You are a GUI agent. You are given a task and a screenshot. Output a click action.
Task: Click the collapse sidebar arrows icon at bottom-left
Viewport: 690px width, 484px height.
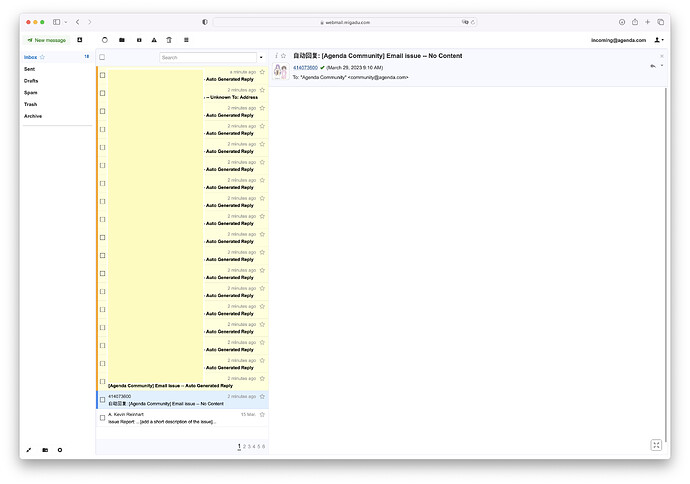29,450
